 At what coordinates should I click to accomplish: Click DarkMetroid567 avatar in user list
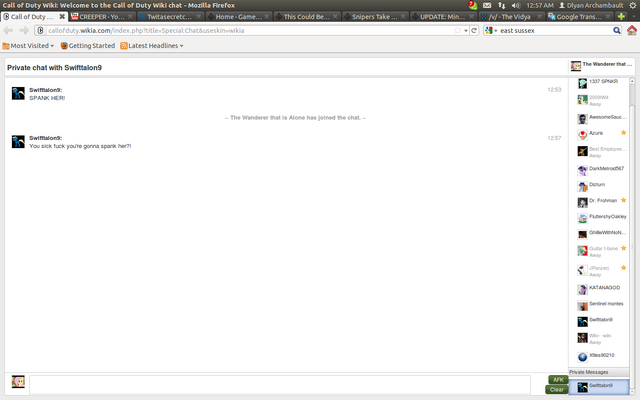(x=582, y=171)
